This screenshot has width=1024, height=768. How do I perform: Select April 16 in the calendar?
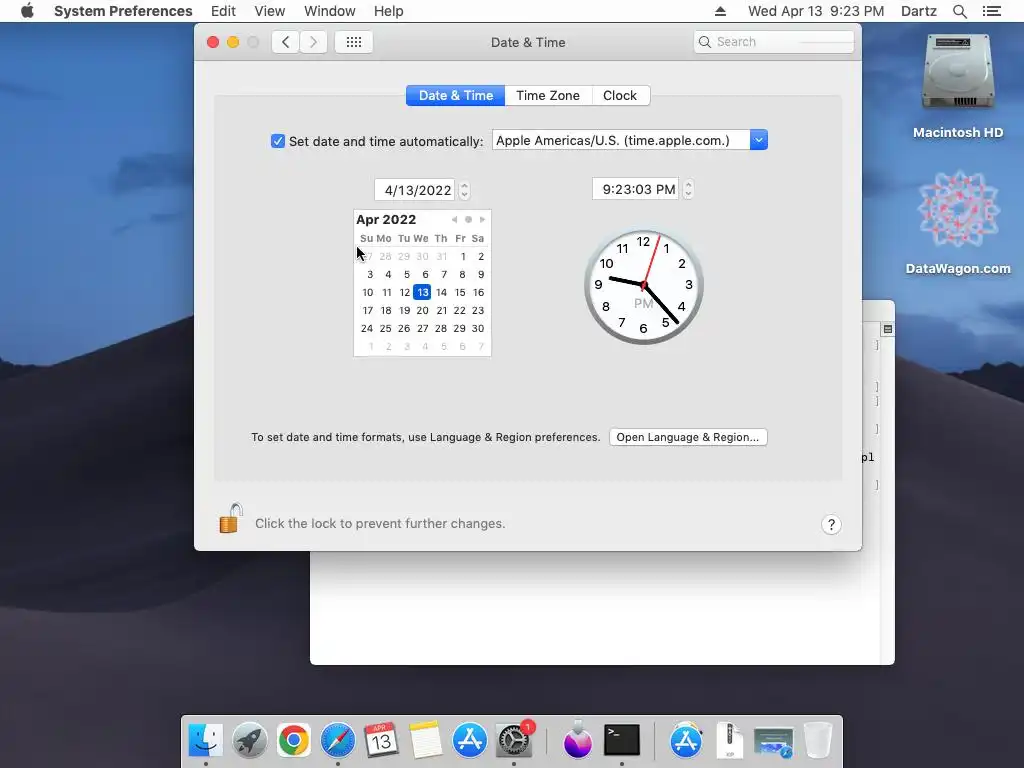tap(479, 292)
